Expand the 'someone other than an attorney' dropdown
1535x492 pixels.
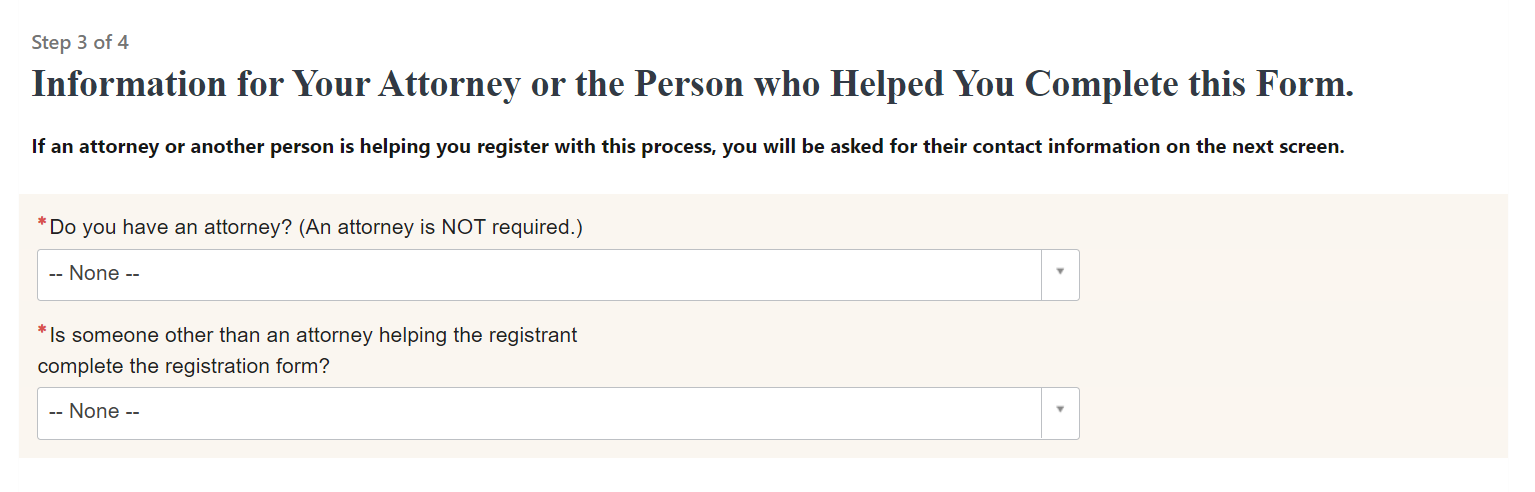click(x=540, y=412)
